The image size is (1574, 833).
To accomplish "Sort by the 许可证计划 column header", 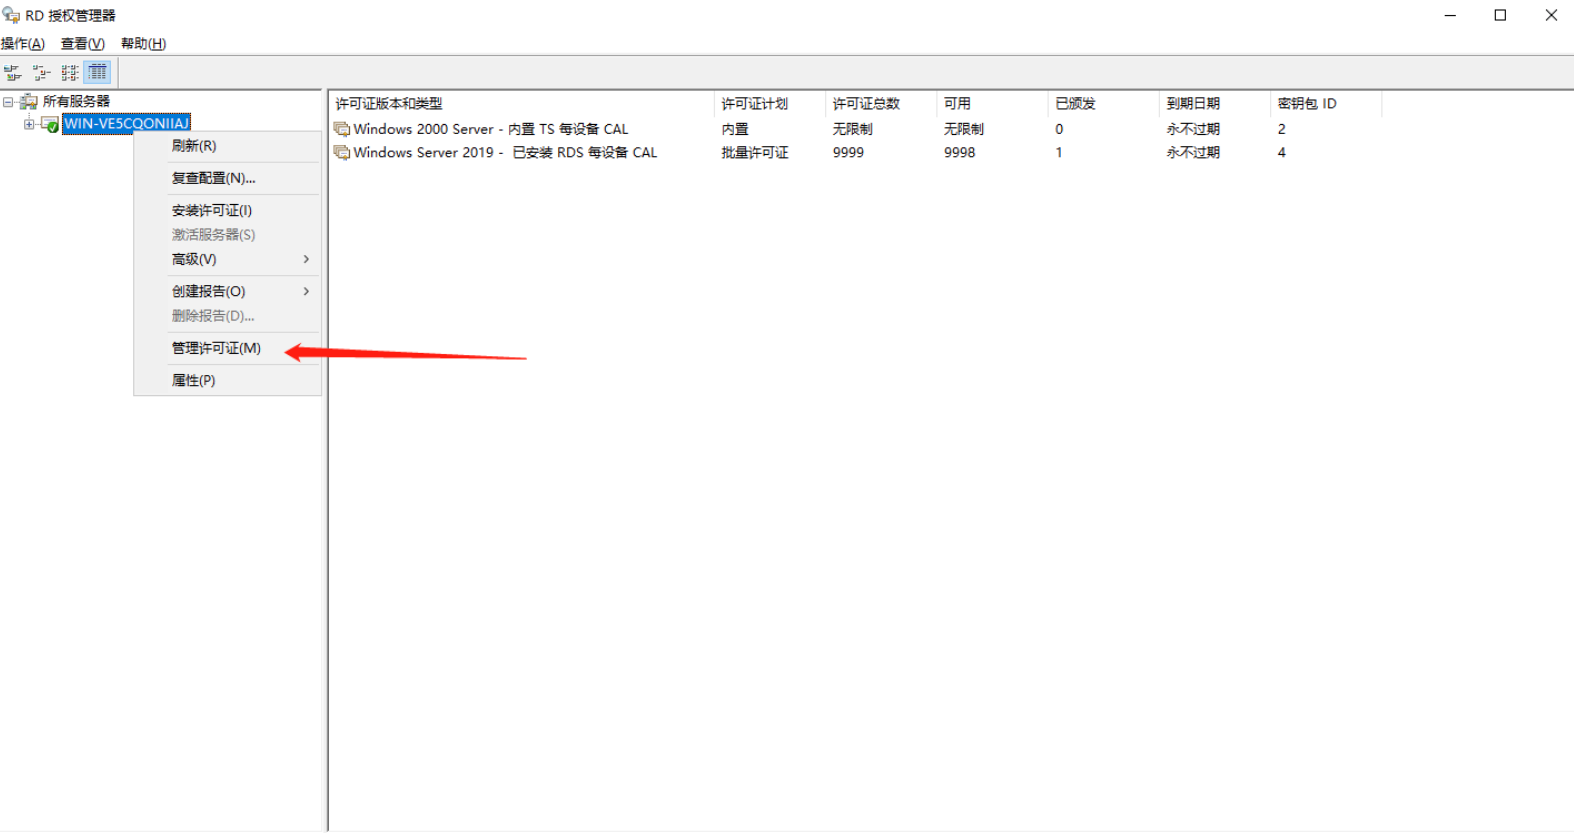I will (x=770, y=104).
